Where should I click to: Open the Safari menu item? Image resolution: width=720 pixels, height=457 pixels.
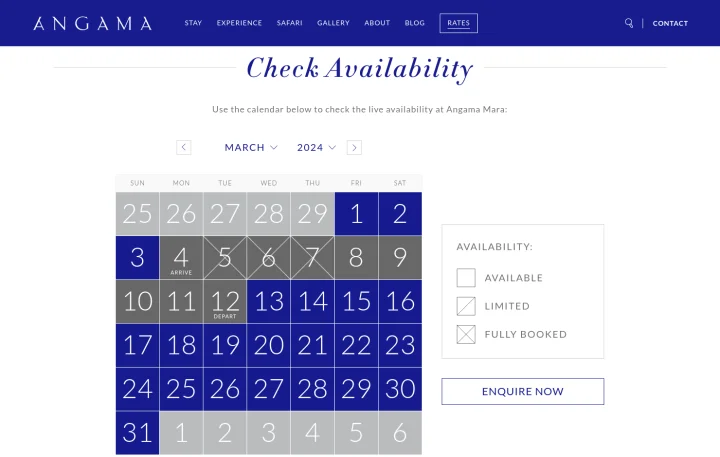289,23
